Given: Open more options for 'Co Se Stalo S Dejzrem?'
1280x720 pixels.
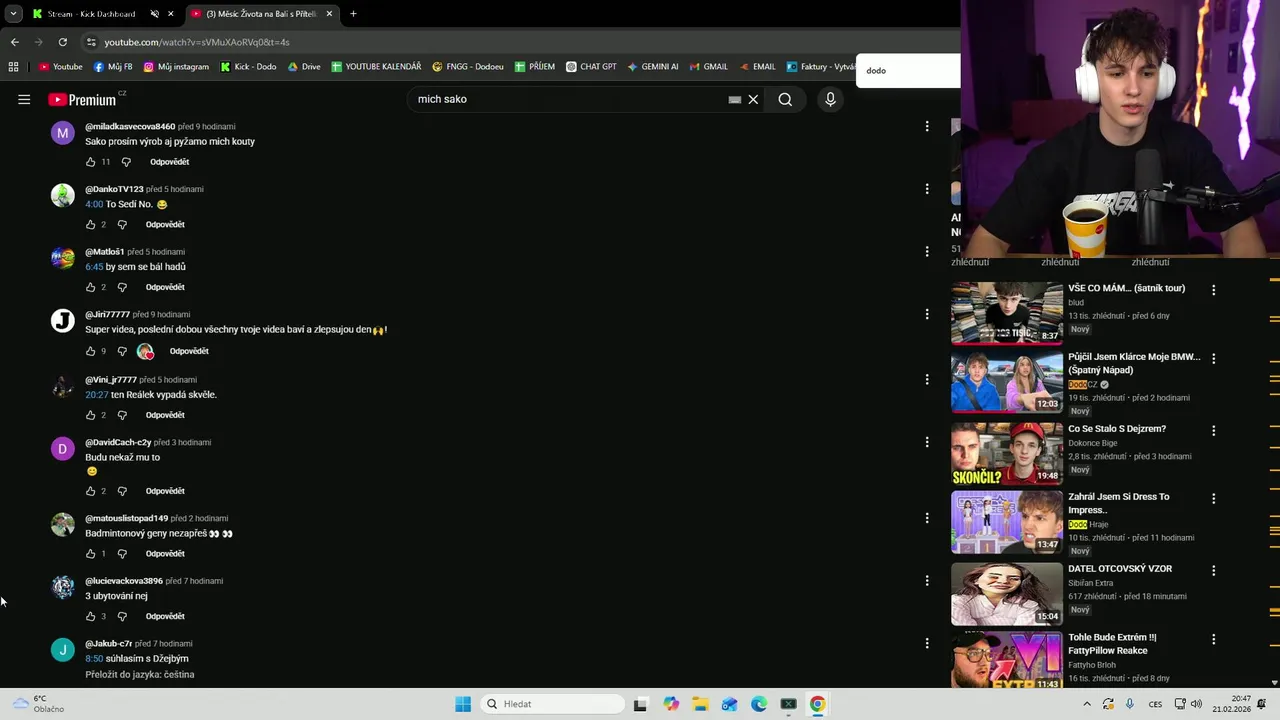Looking at the screenshot, I should pyautogui.click(x=1214, y=431).
